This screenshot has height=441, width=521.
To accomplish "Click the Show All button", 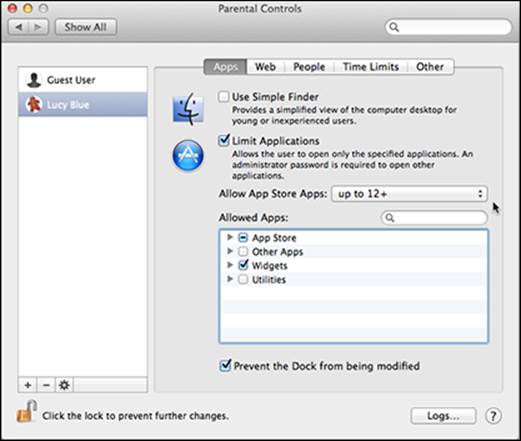I will click(86, 27).
